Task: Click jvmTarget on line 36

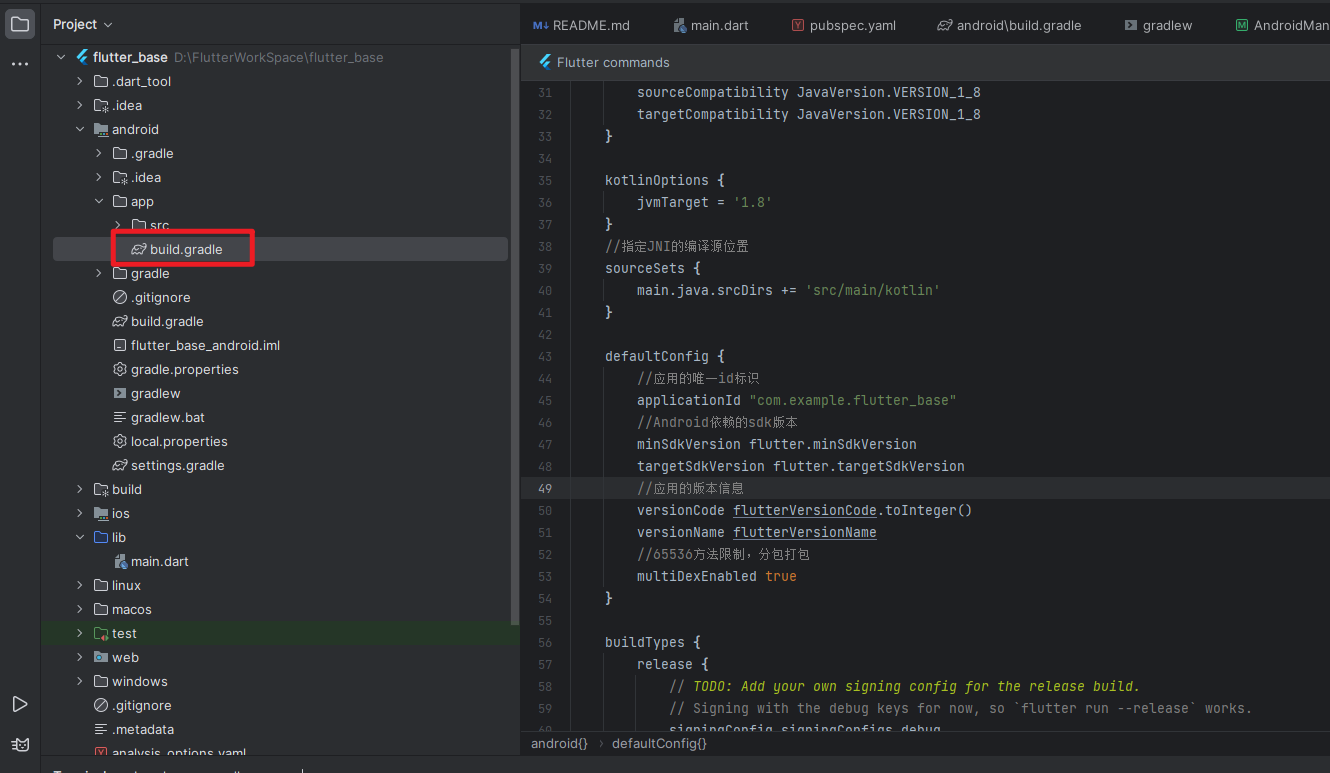Action: [673, 202]
